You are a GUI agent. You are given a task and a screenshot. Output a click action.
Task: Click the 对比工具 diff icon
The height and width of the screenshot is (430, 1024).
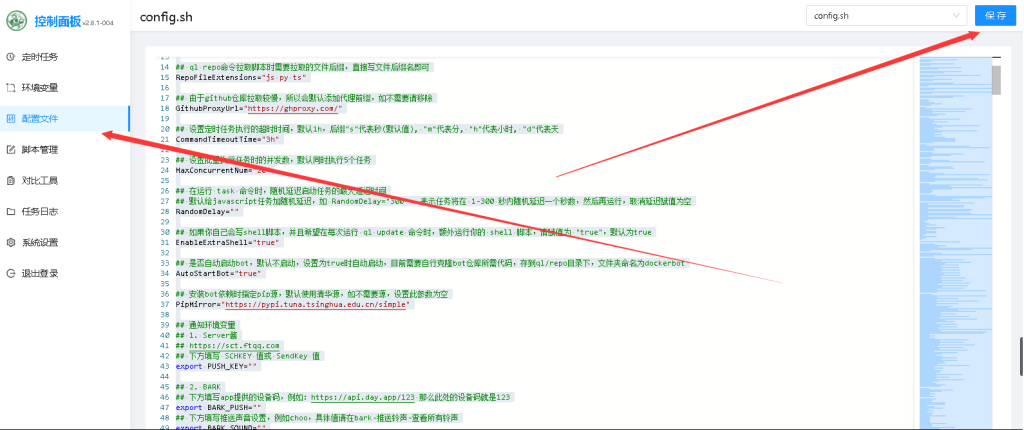[x=11, y=180]
